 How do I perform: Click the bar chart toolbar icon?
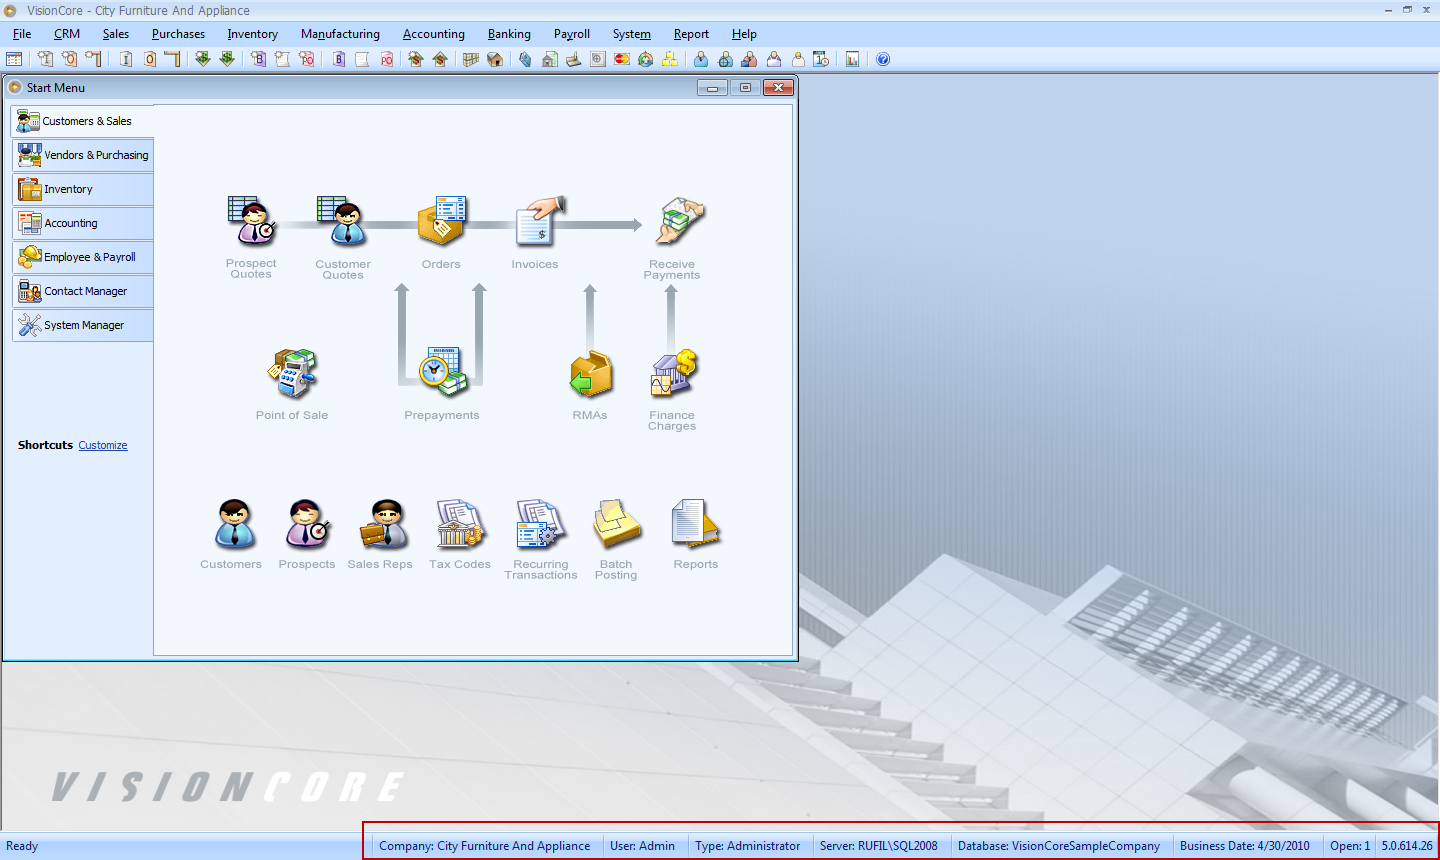(852, 59)
